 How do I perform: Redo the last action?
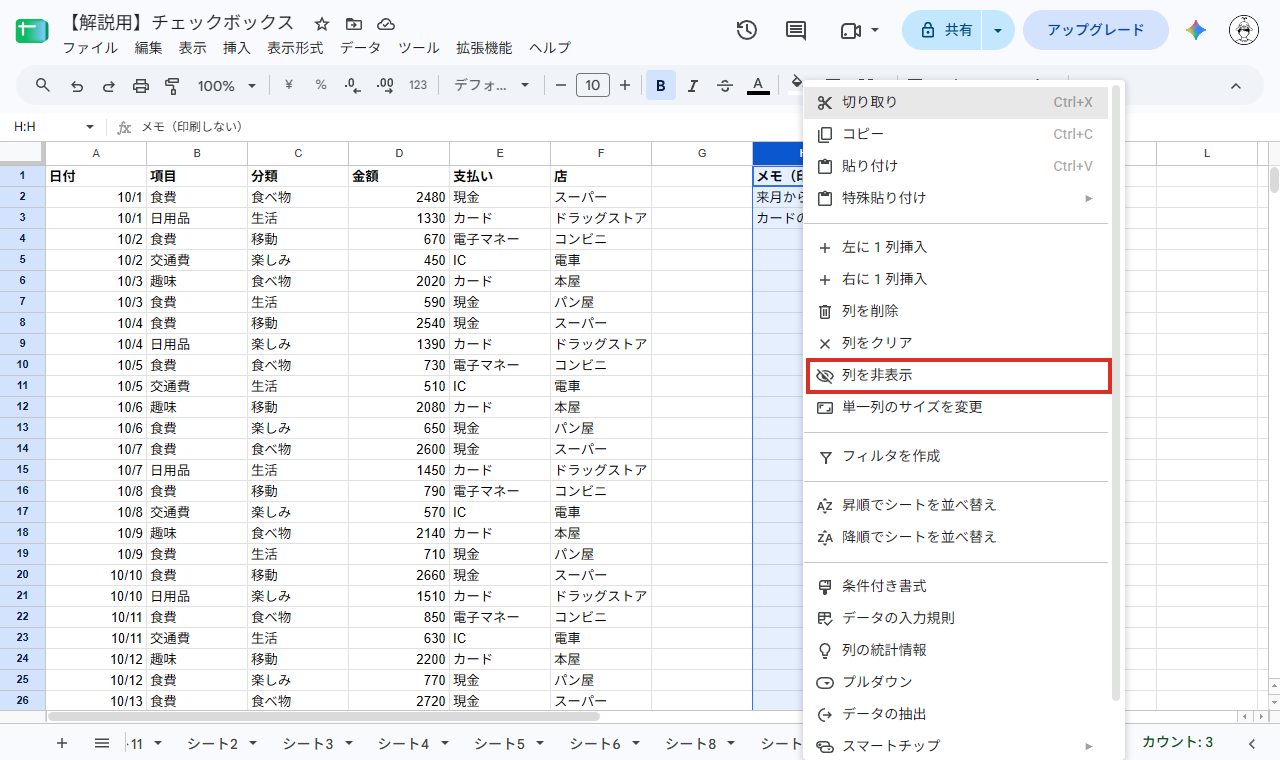pos(108,85)
